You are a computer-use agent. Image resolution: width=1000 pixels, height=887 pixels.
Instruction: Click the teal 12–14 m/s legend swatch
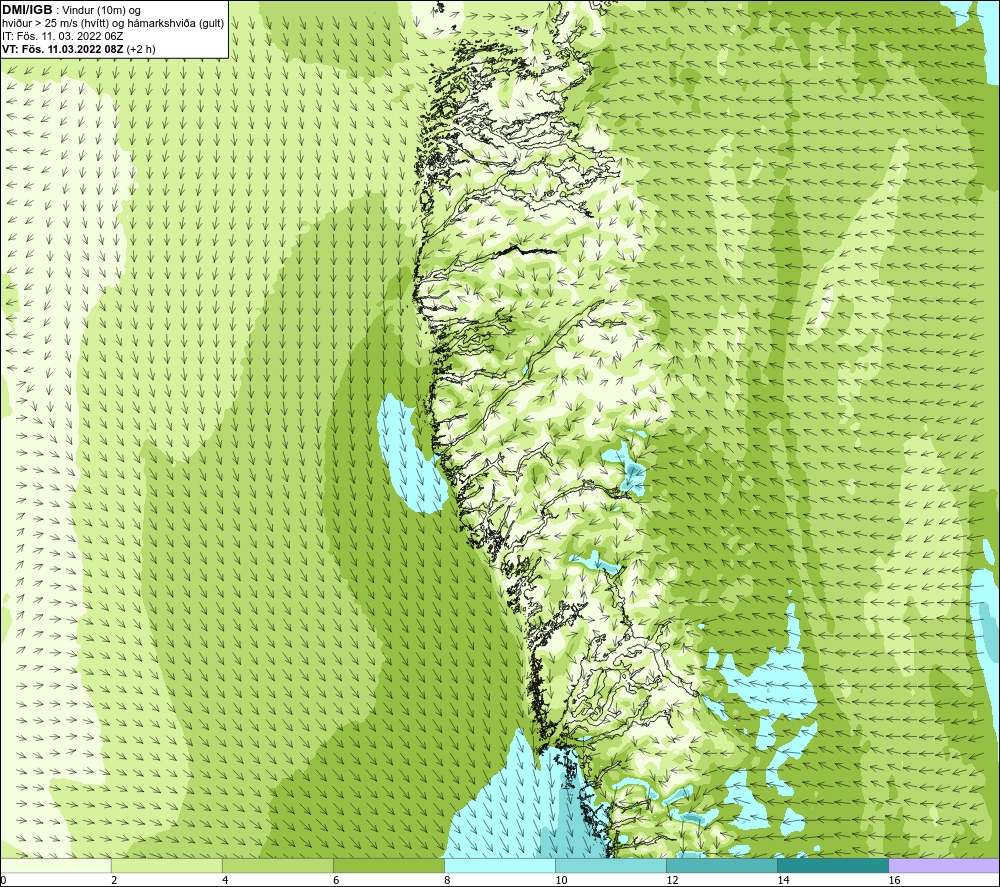pos(722,865)
